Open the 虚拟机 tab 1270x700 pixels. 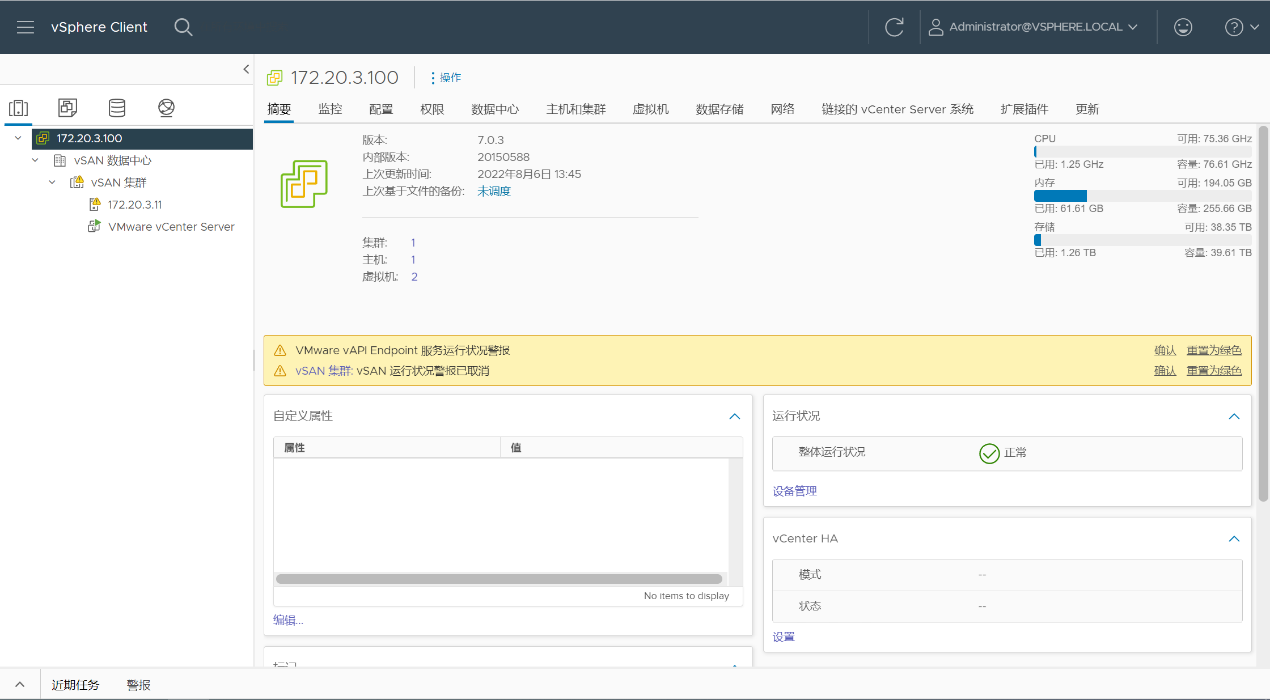tap(651, 109)
